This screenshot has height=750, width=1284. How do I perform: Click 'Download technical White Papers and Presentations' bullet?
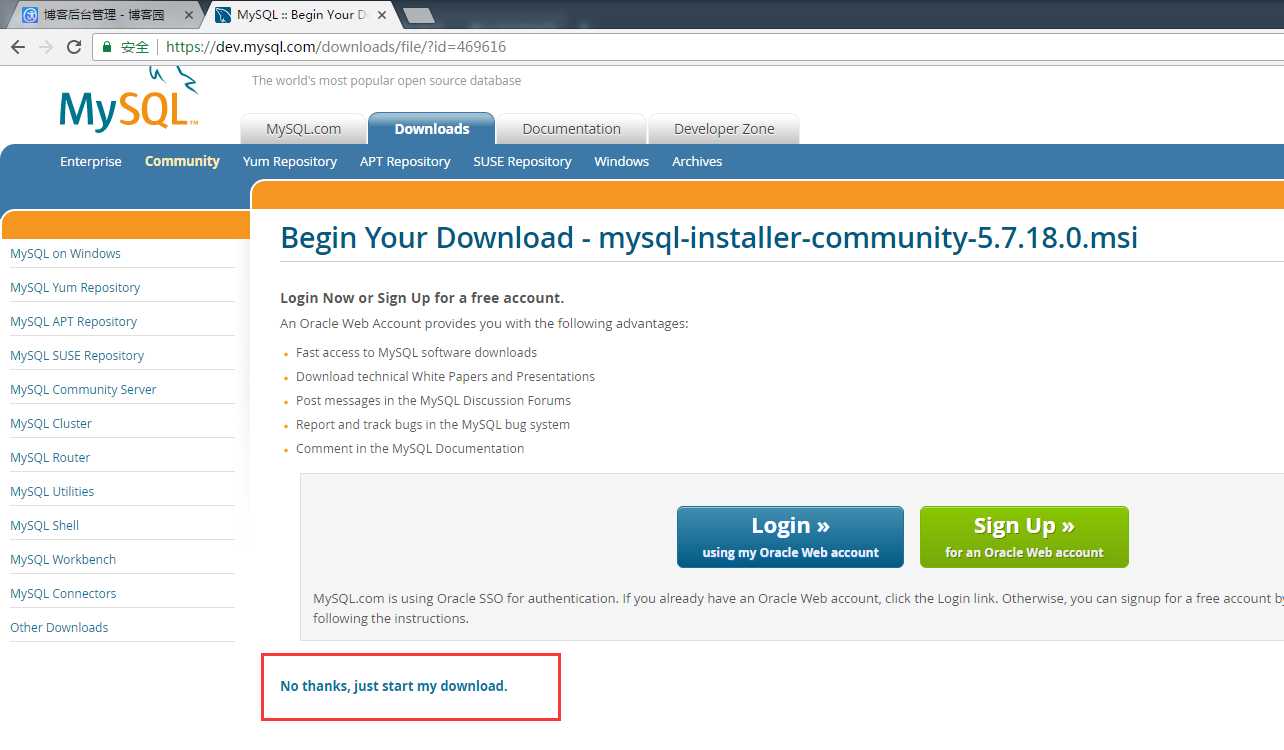445,377
